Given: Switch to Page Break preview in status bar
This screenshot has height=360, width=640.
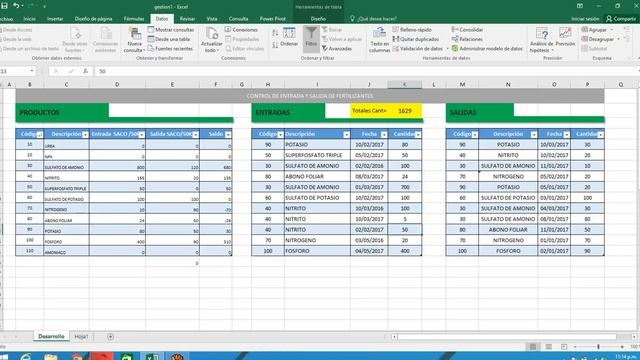Looking at the screenshot, I should [x=564, y=347].
